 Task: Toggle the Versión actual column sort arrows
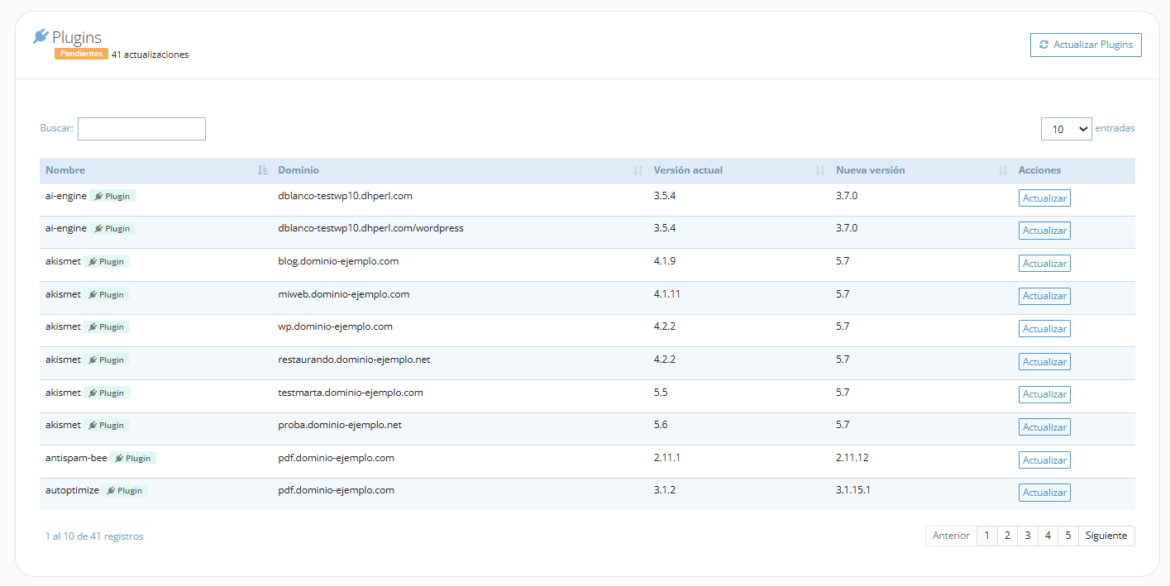coord(820,170)
